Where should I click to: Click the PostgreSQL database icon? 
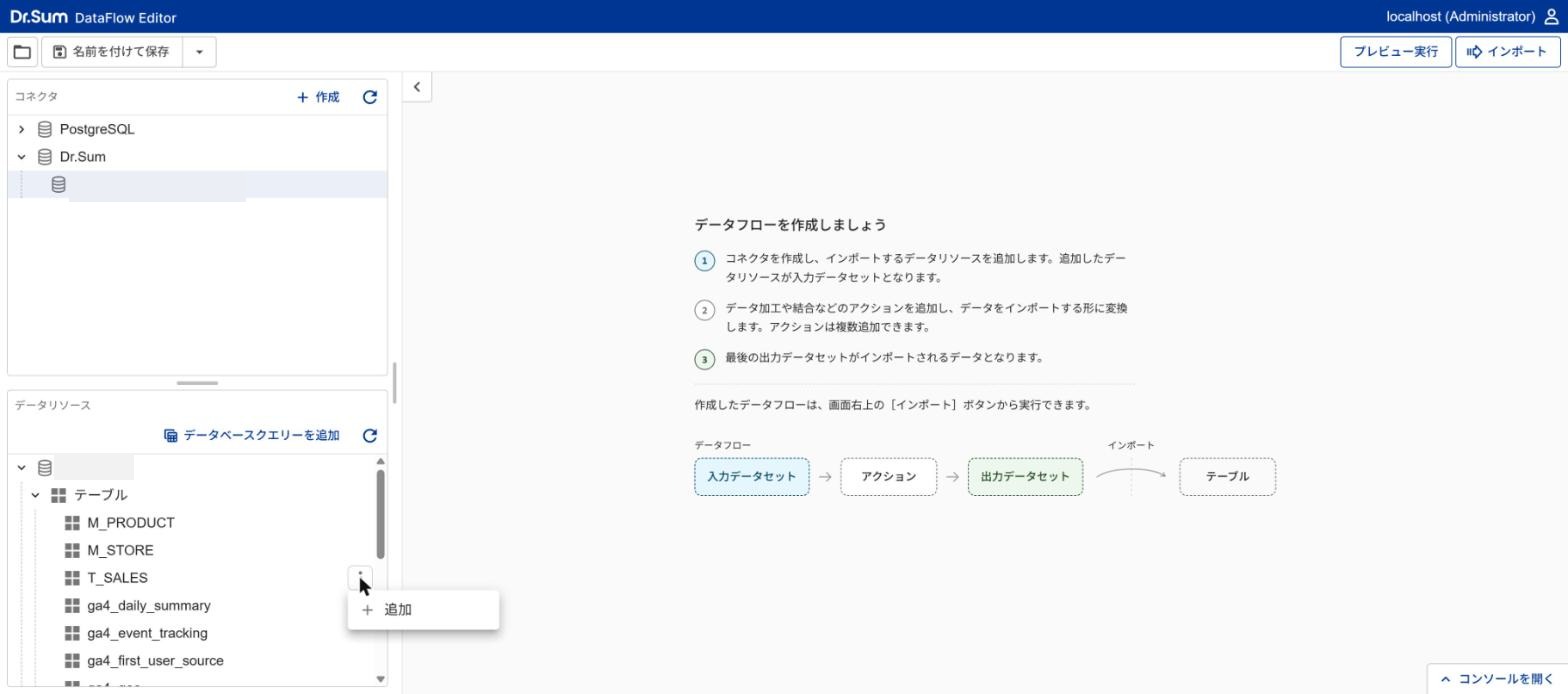pos(45,129)
